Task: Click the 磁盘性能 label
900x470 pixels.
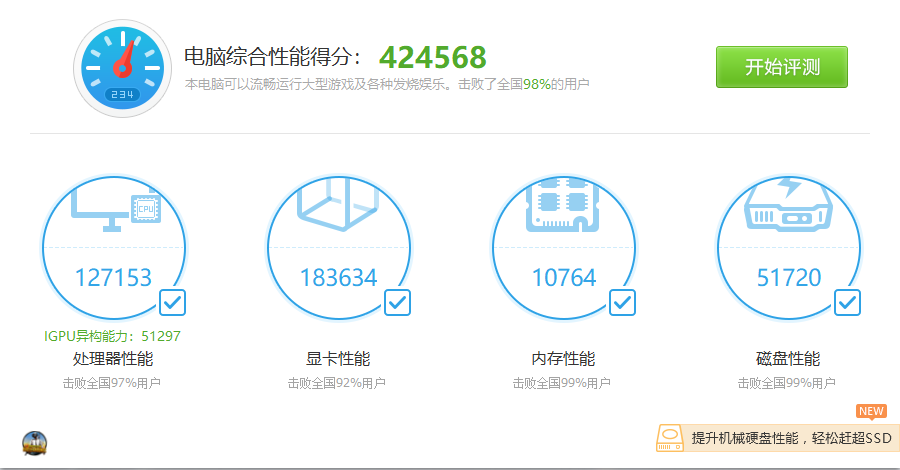Action: click(788, 359)
